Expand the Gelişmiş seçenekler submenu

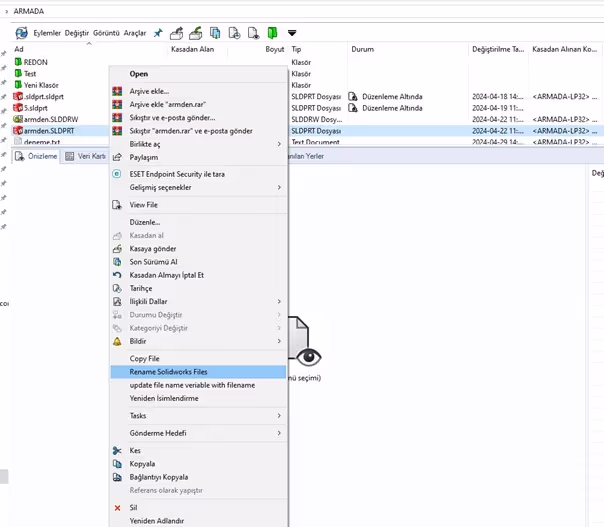pyautogui.click(x=199, y=187)
